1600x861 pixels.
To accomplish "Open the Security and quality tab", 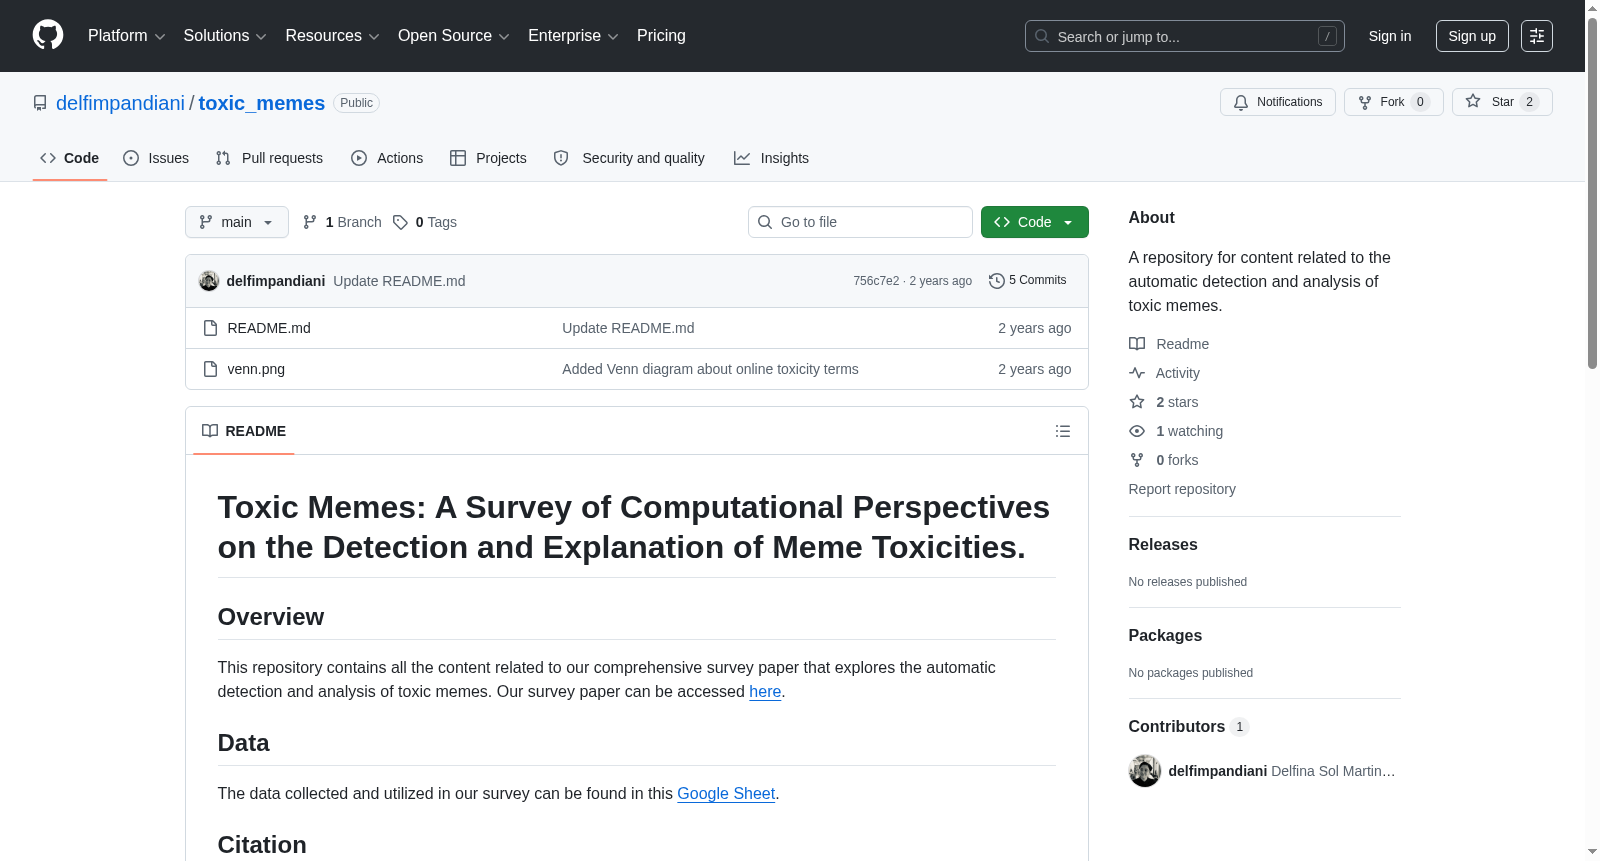I will [x=629, y=158].
